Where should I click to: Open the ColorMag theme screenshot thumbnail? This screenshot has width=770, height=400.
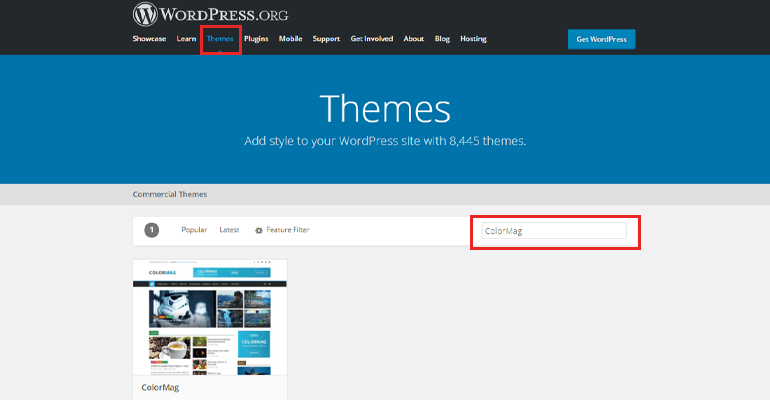pos(210,318)
